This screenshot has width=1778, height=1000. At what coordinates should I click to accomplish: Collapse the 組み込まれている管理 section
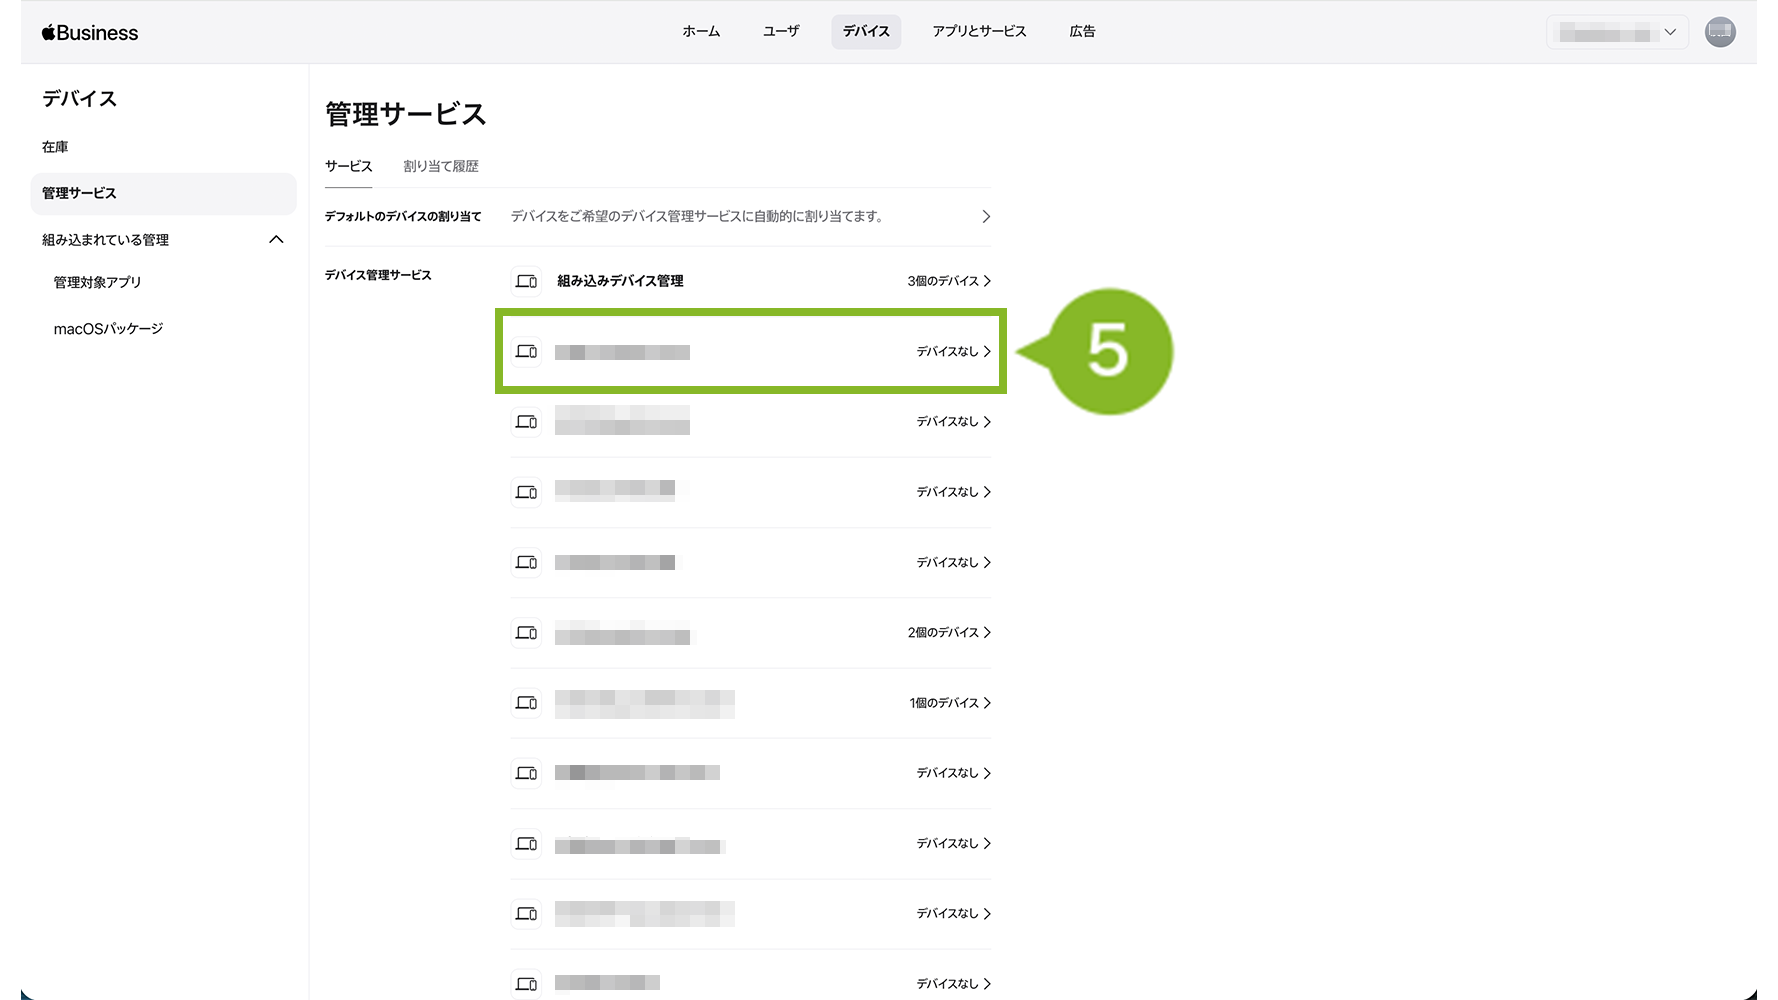click(x=277, y=240)
